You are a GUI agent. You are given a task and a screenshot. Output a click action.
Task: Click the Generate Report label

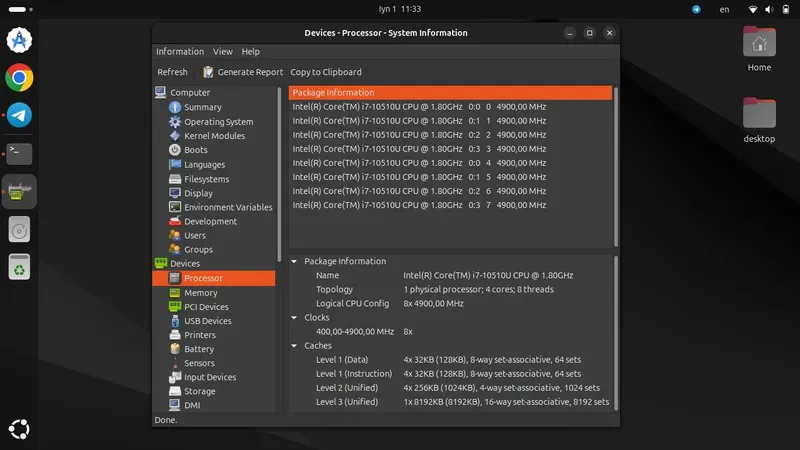tap(250, 72)
